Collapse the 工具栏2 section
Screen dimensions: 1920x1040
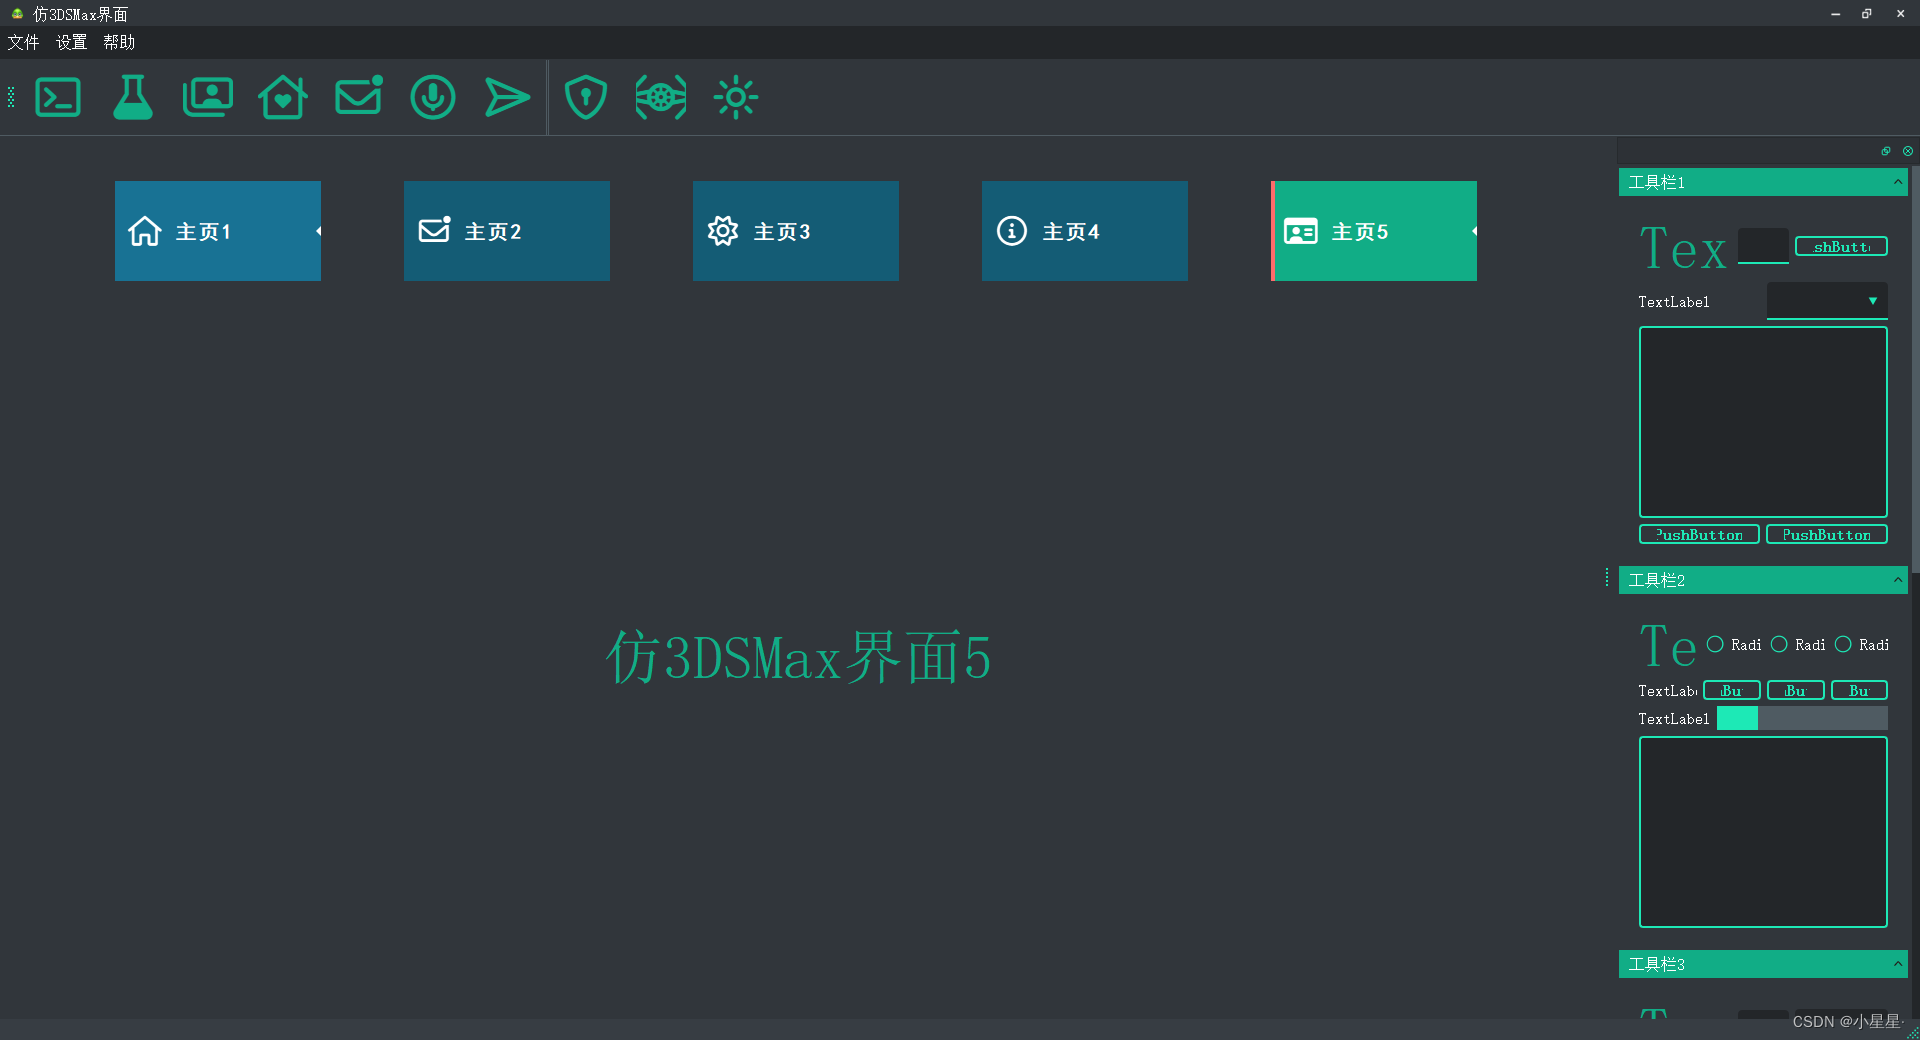(1763, 580)
